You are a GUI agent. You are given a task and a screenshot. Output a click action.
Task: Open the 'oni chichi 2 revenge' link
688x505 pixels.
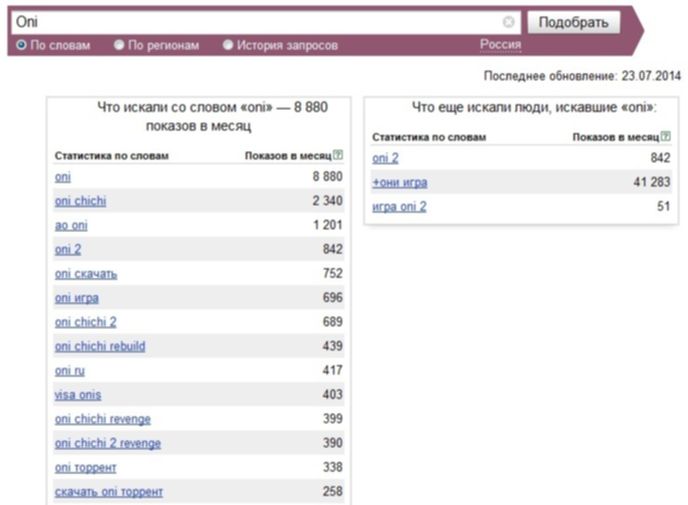[108, 443]
